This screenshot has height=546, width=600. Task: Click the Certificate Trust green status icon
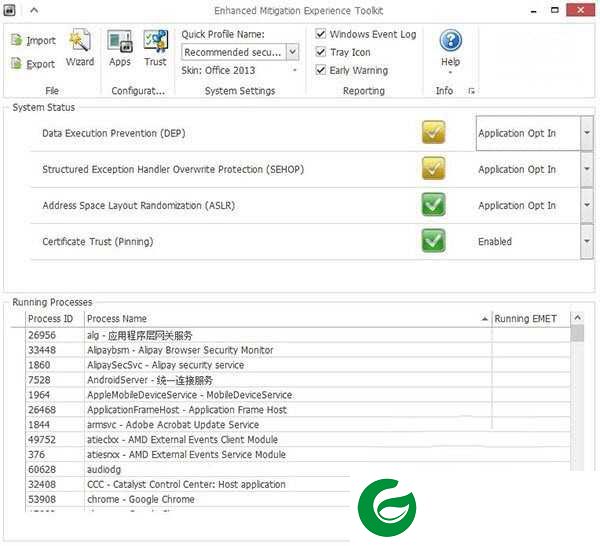click(x=434, y=240)
